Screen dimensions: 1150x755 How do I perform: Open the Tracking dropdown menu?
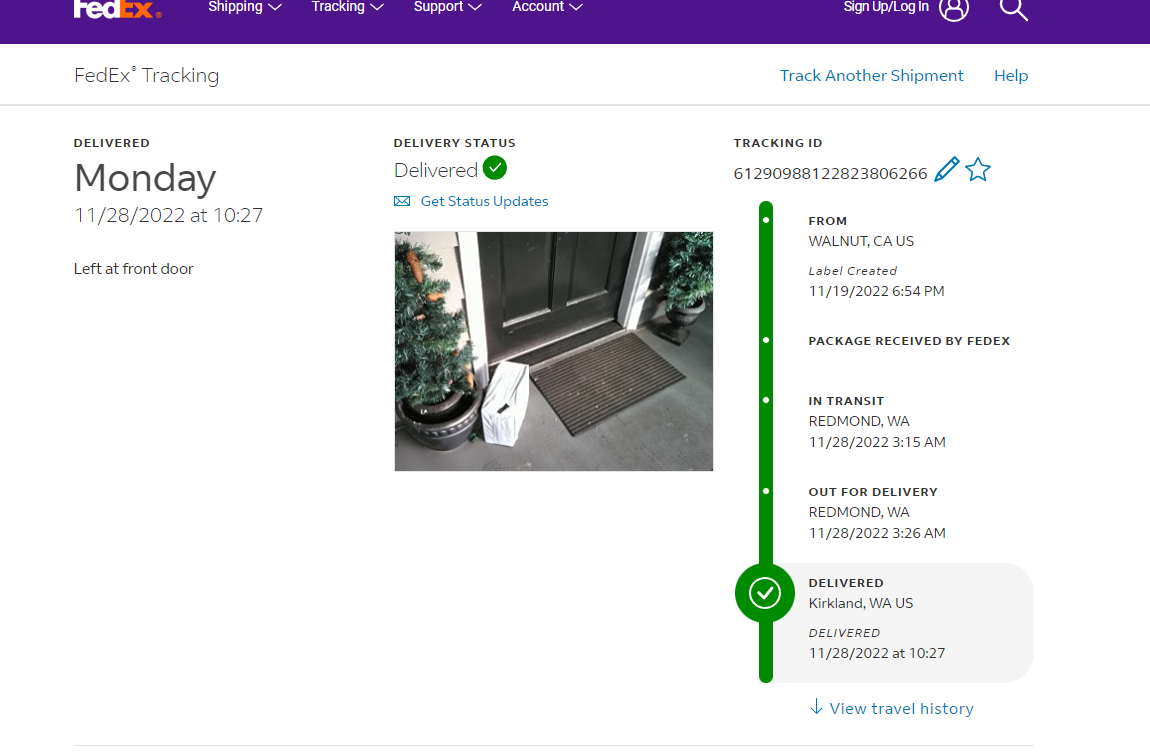(x=347, y=7)
